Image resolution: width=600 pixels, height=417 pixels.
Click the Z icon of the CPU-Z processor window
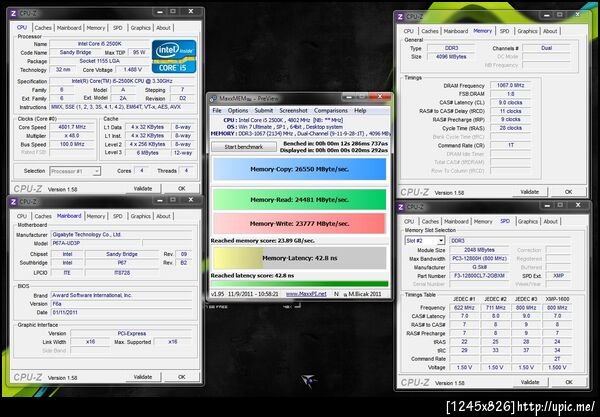pos(13,13)
